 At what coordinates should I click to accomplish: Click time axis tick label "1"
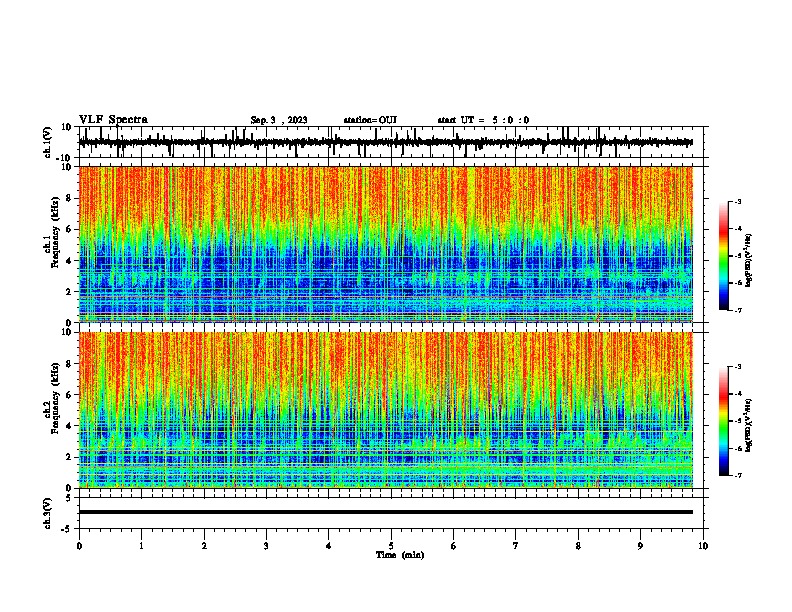click(x=141, y=546)
